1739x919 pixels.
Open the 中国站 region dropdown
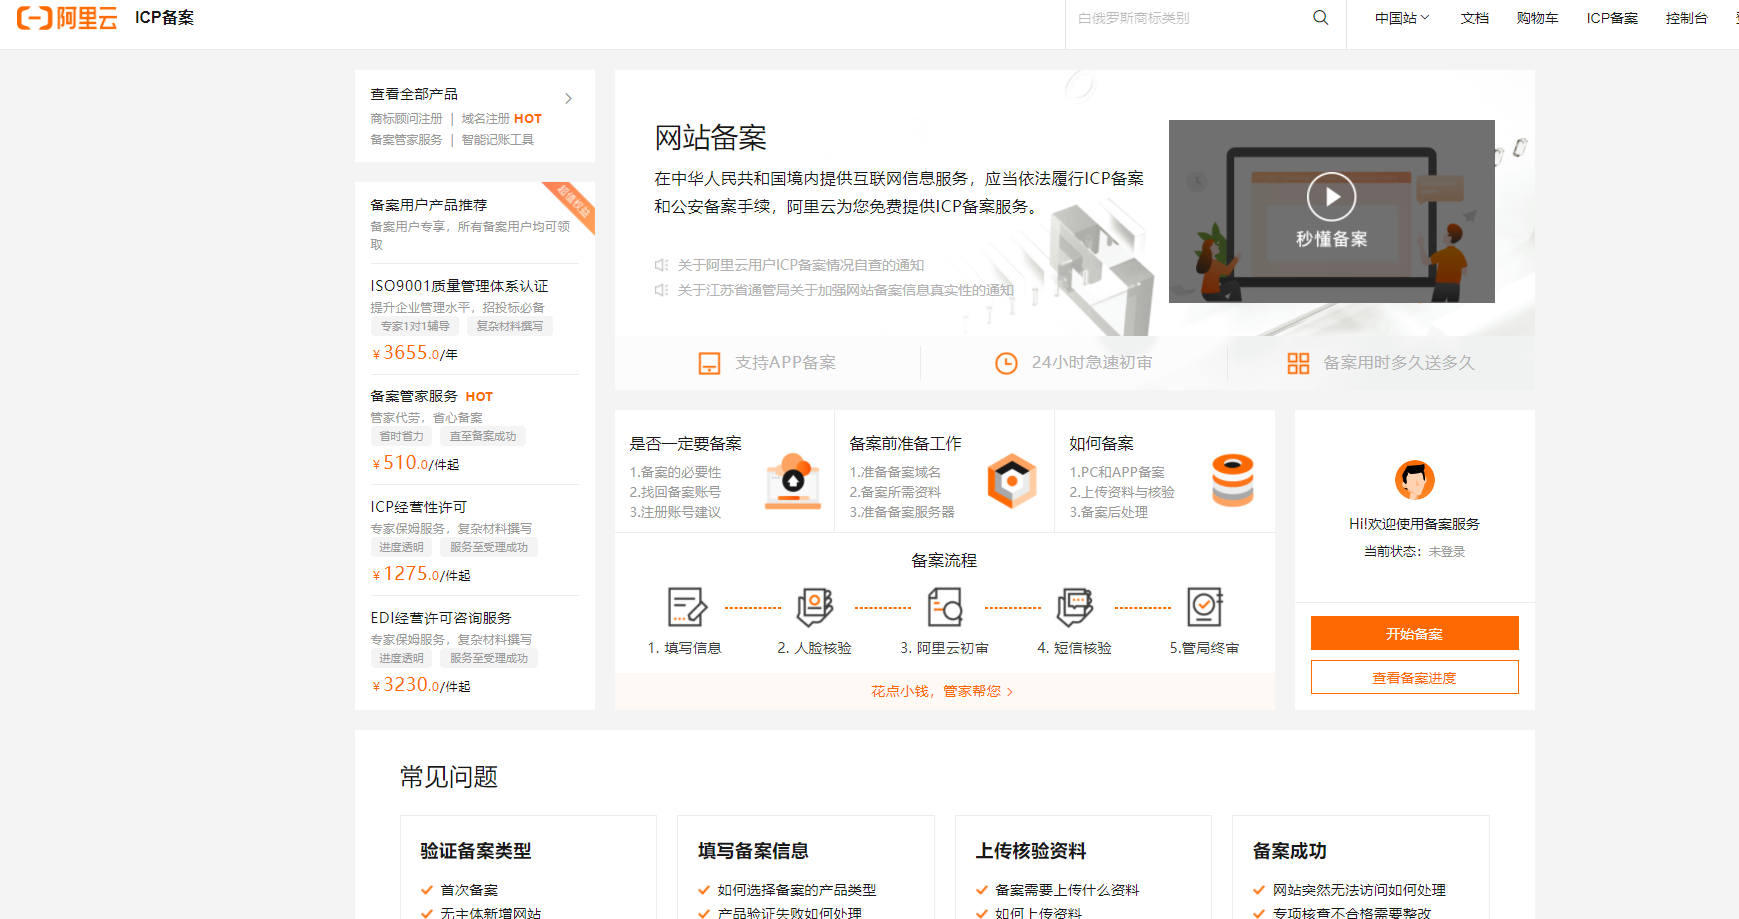(x=1402, y=18)
